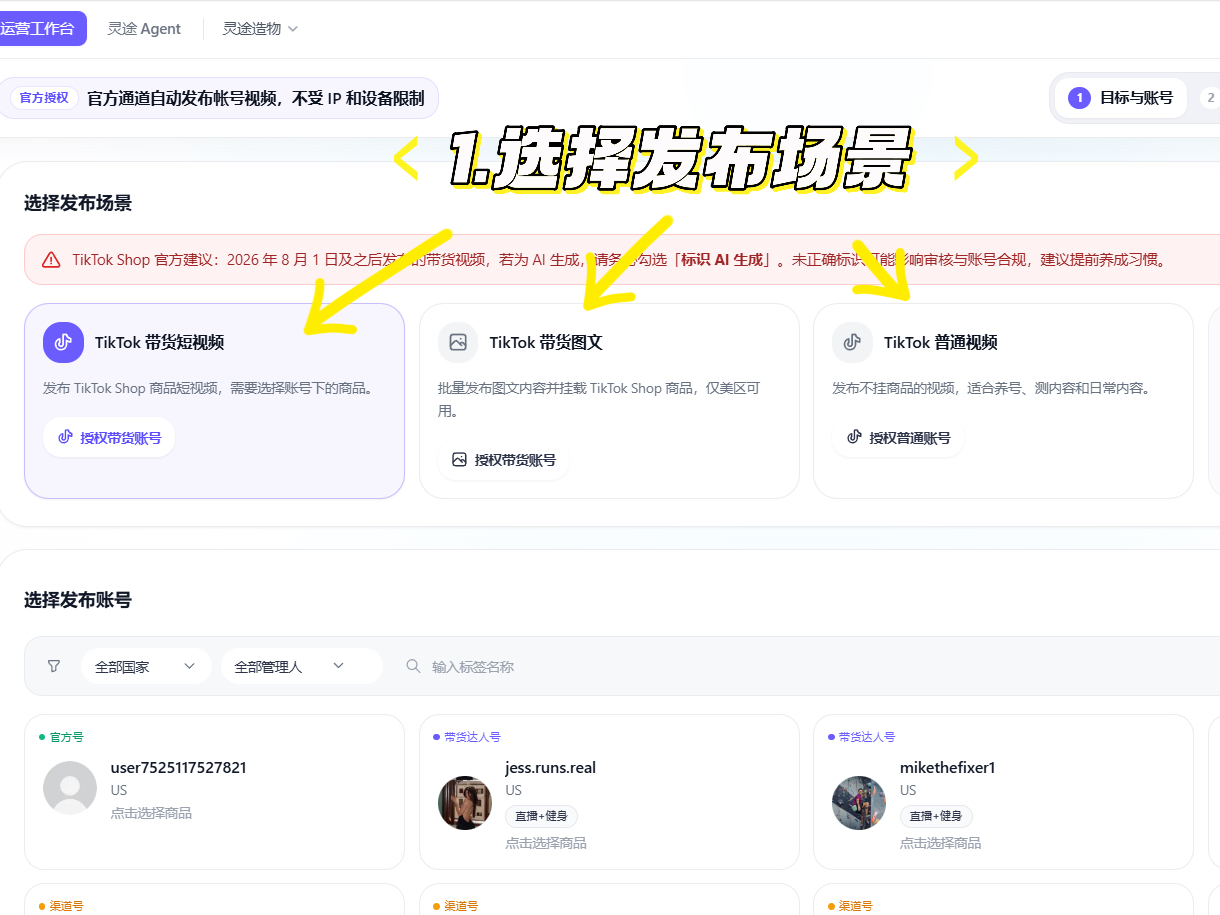Click 点击选择商品 under mikethefixer1
The height and width of the screenshot is (915, 1220).
tap(940, 843)
